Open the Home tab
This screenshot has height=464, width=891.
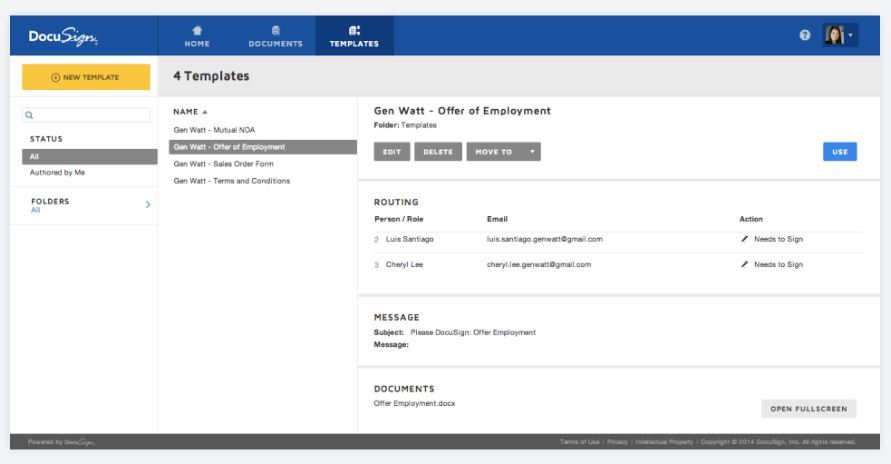(197, 36)
